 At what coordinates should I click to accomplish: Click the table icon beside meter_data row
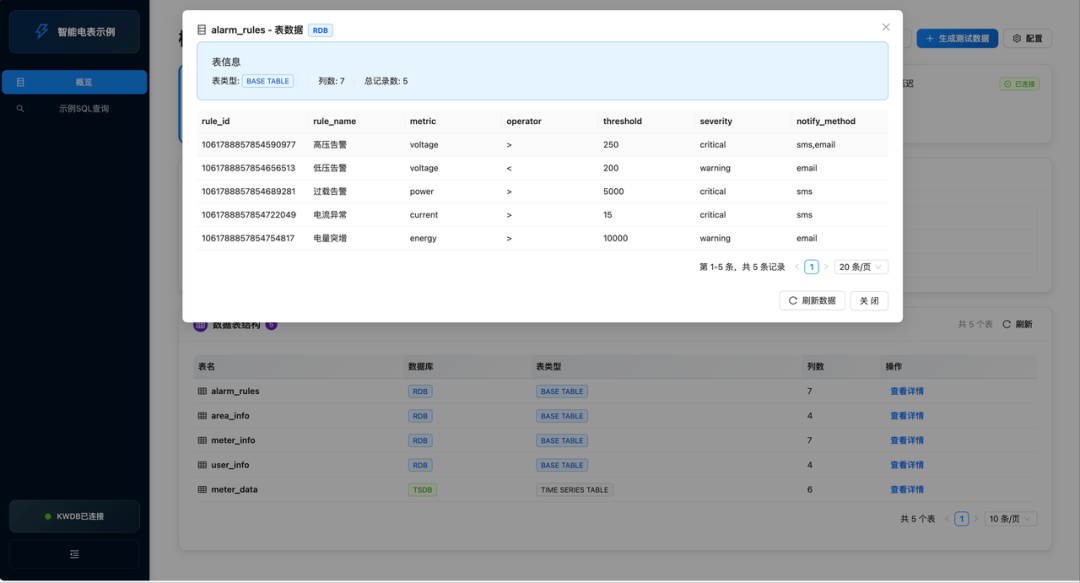pyautogui.click(x=201, y=489)
